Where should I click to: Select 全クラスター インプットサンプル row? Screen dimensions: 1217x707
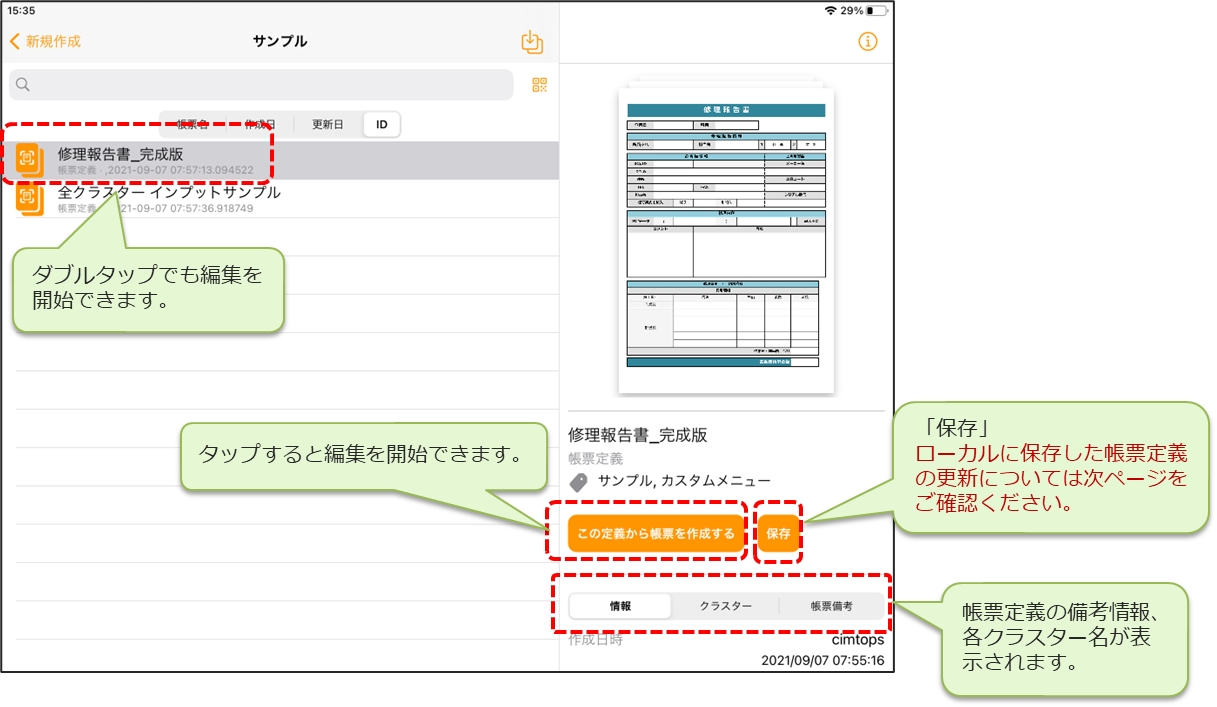(280, 198)
